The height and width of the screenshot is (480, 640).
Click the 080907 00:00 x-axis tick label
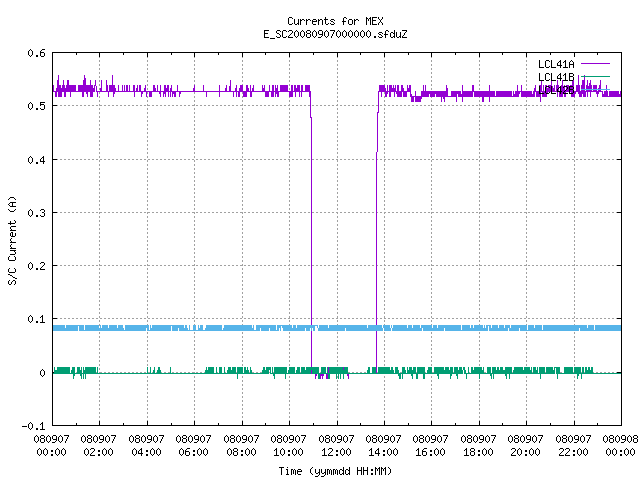click(51, 446)
